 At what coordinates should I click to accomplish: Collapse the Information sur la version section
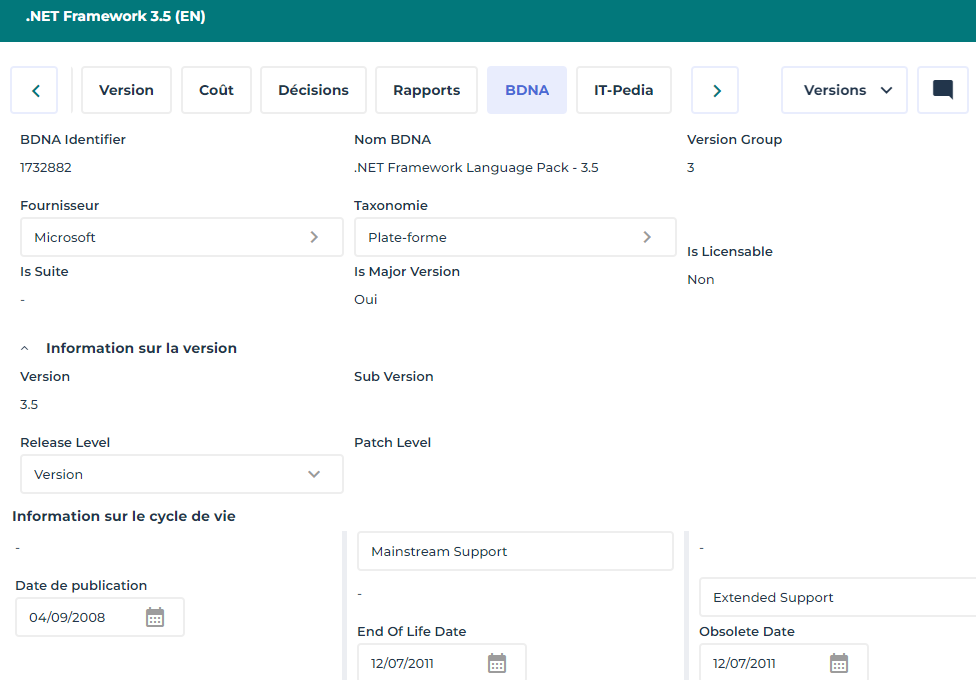point(25,349)
